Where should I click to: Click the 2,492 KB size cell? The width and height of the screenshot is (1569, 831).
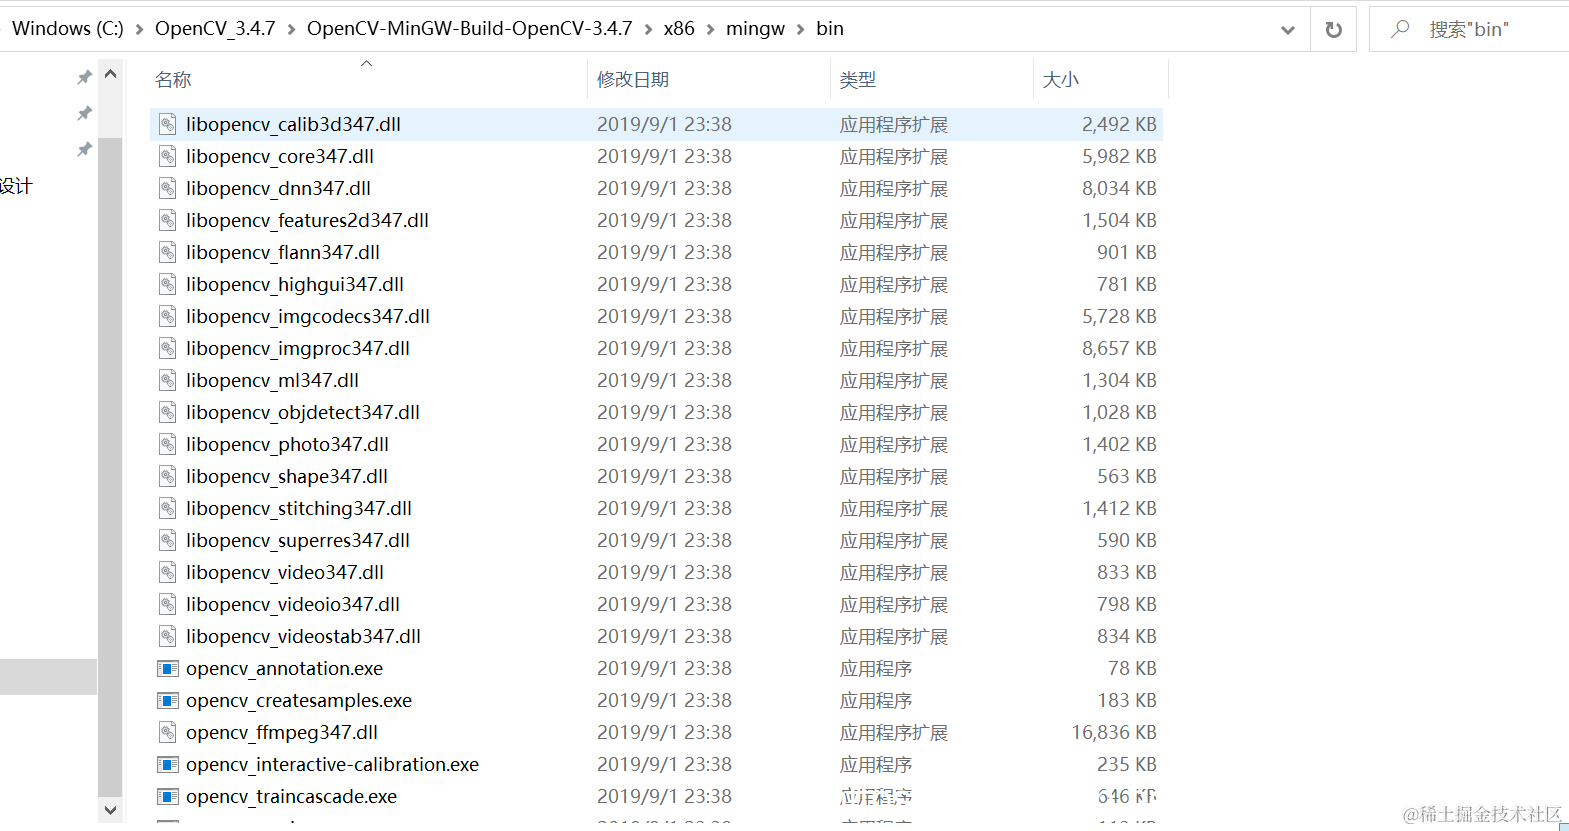tap(1119, 124)
